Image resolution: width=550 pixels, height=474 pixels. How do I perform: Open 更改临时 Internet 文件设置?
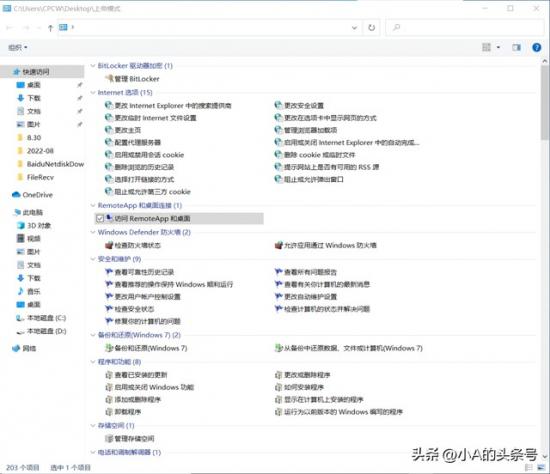pyautogui.click(x=150, y=118)
